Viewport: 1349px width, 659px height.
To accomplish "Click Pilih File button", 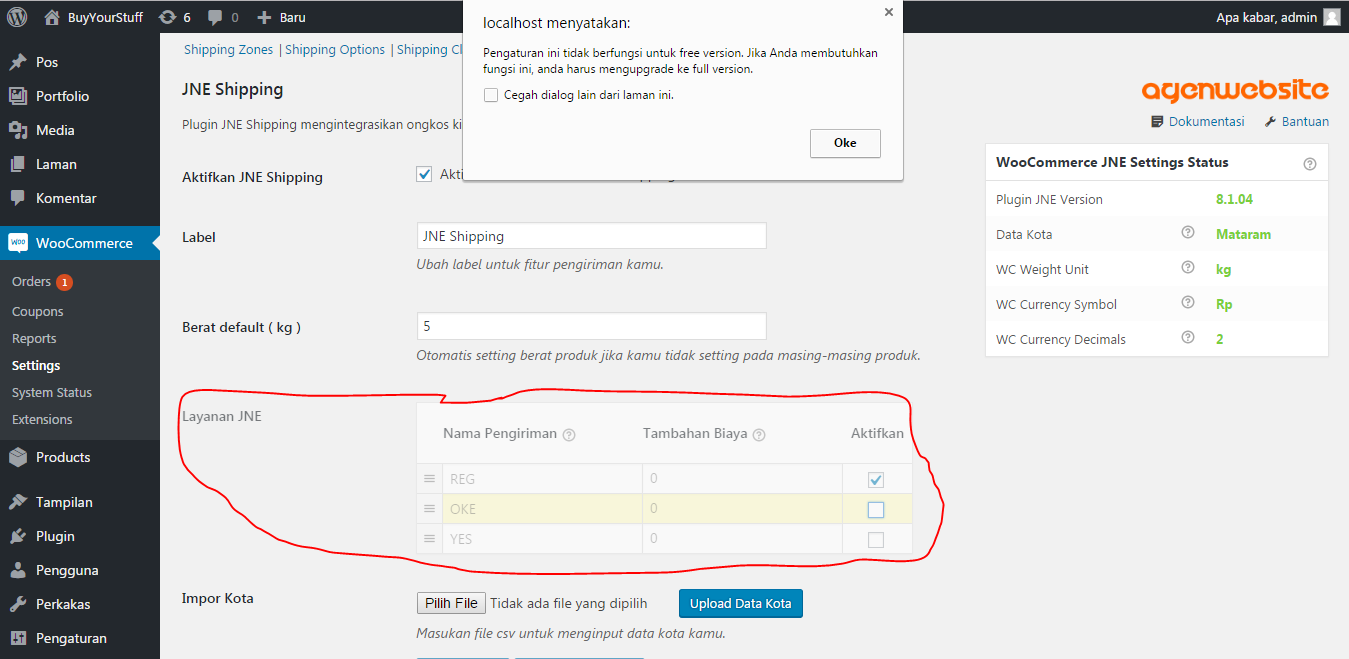I will [451, 603].
